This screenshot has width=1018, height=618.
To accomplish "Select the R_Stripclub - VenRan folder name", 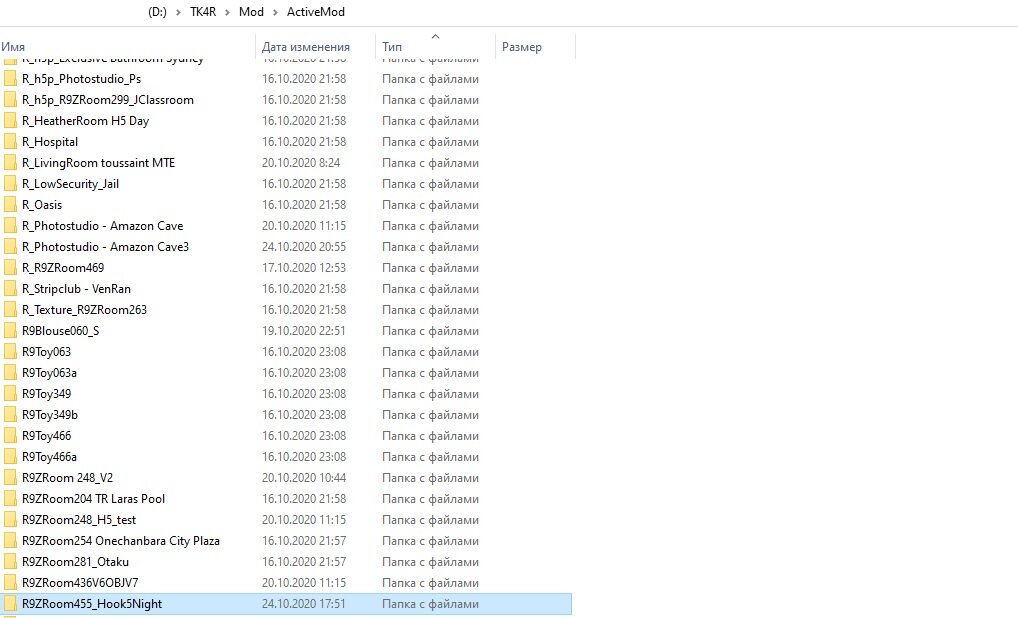I will point(76,289).
